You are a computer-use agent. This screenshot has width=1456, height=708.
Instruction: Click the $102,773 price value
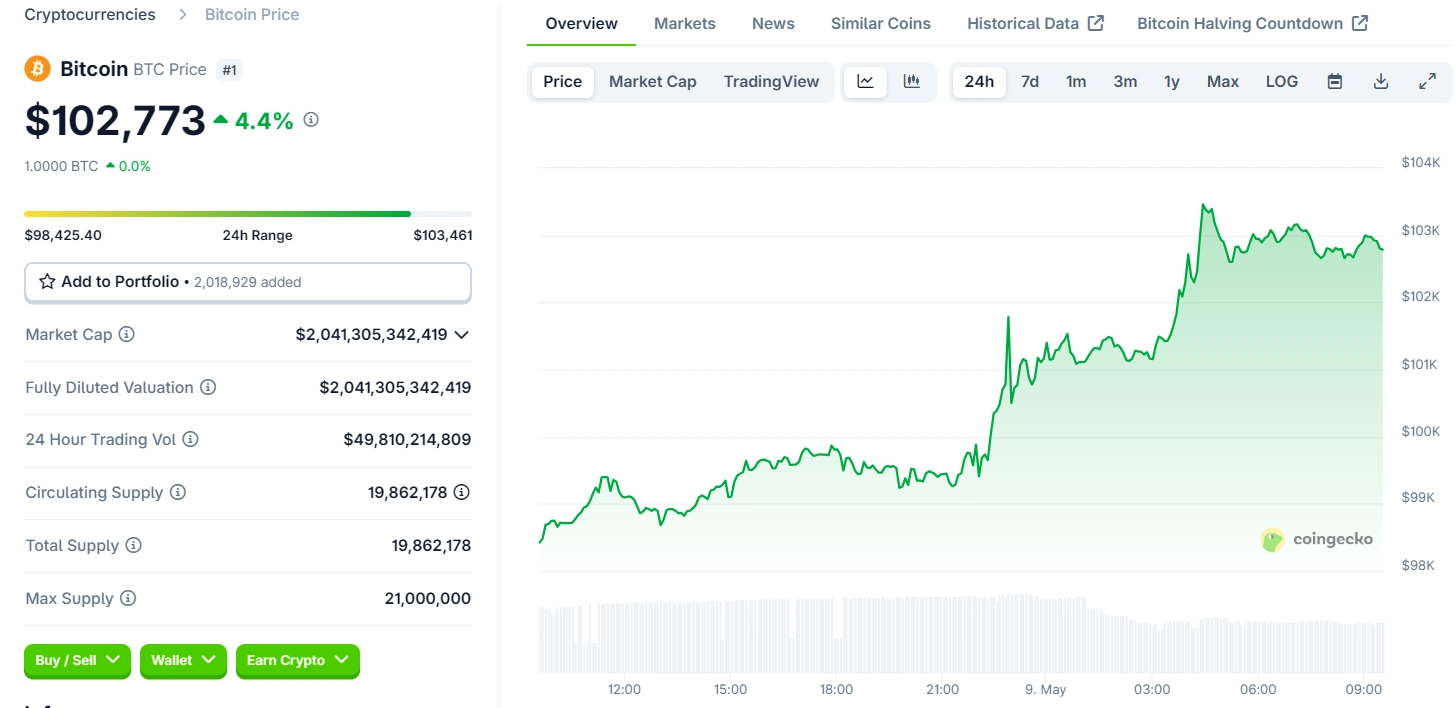pos(115,121)
